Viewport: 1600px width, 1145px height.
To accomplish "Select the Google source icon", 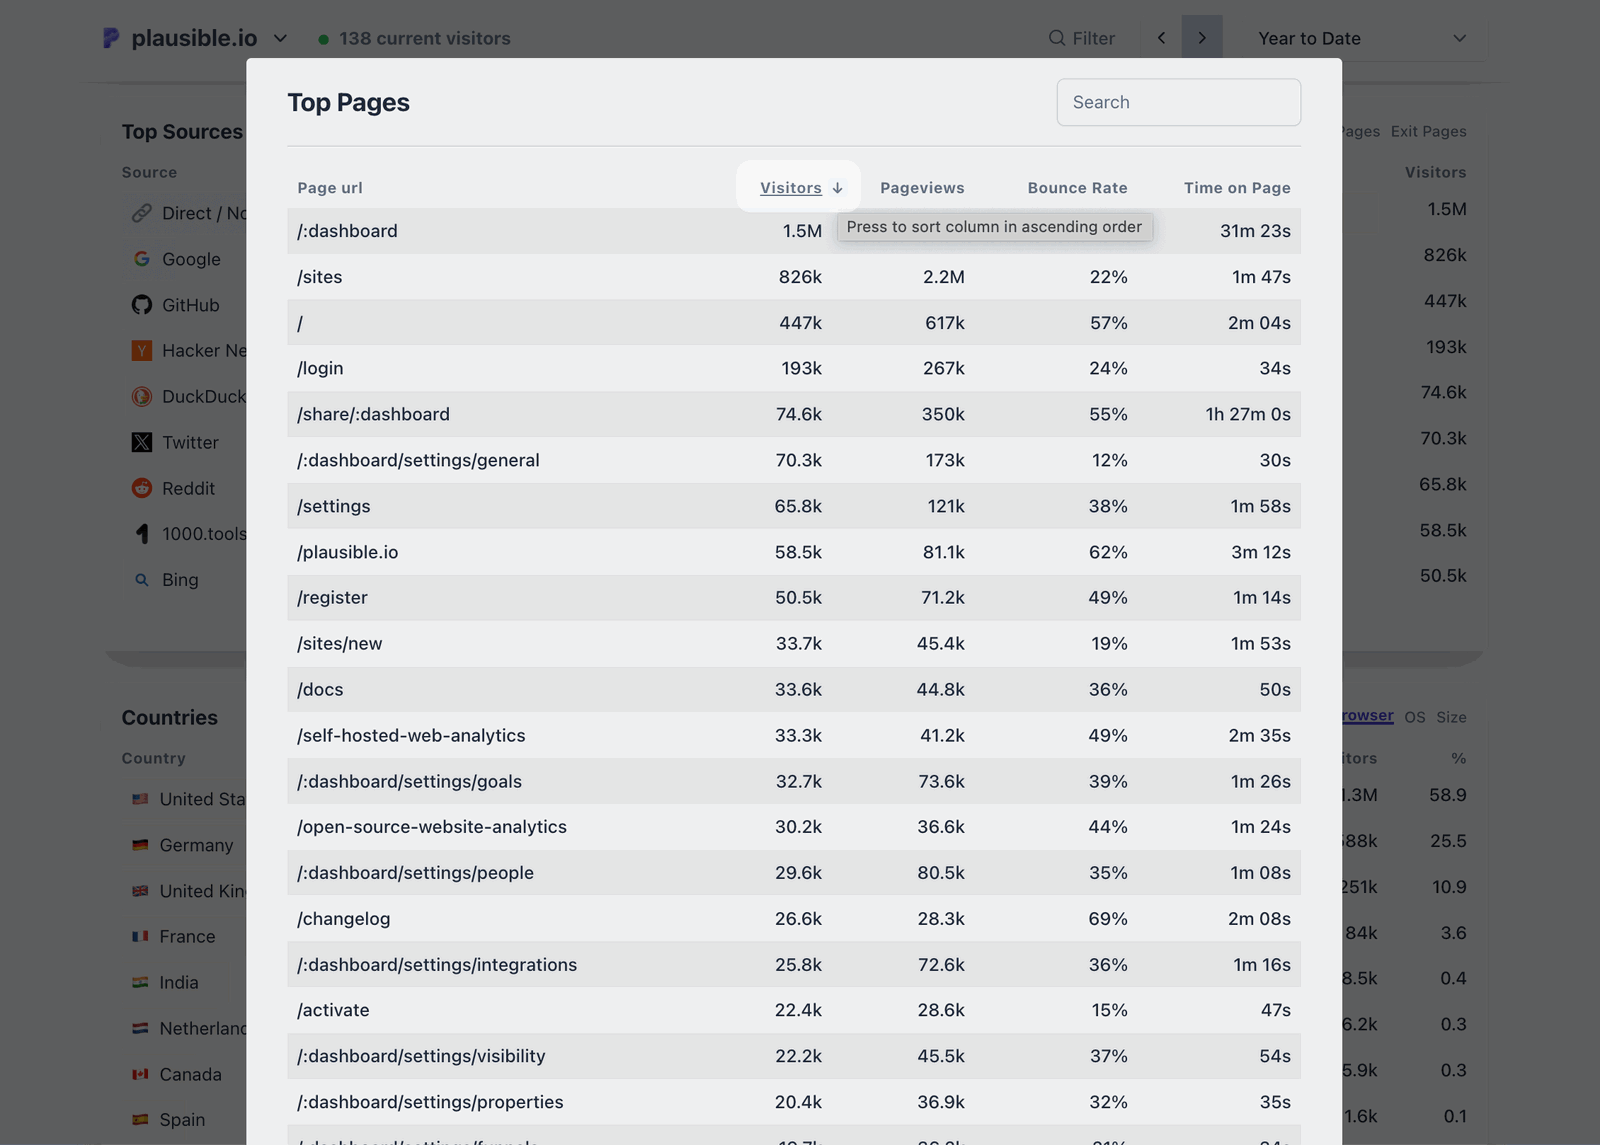I will [x=142, y=259].
